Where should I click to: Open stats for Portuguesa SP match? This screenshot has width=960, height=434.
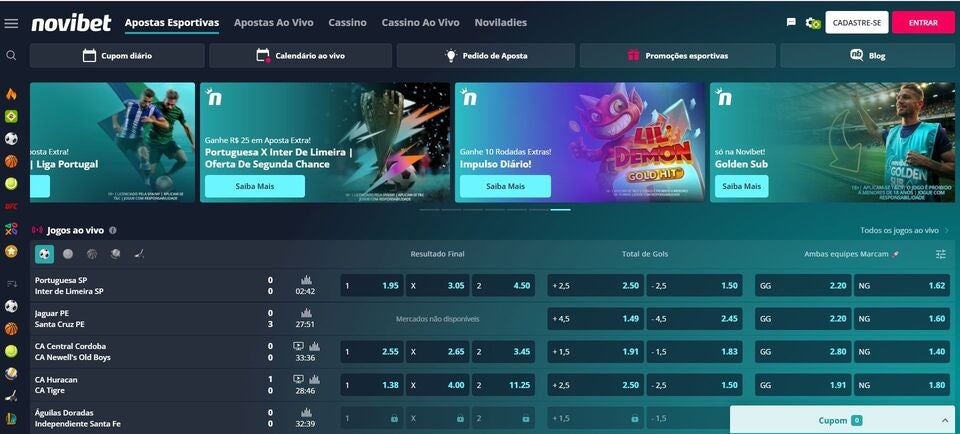point(306,280)
